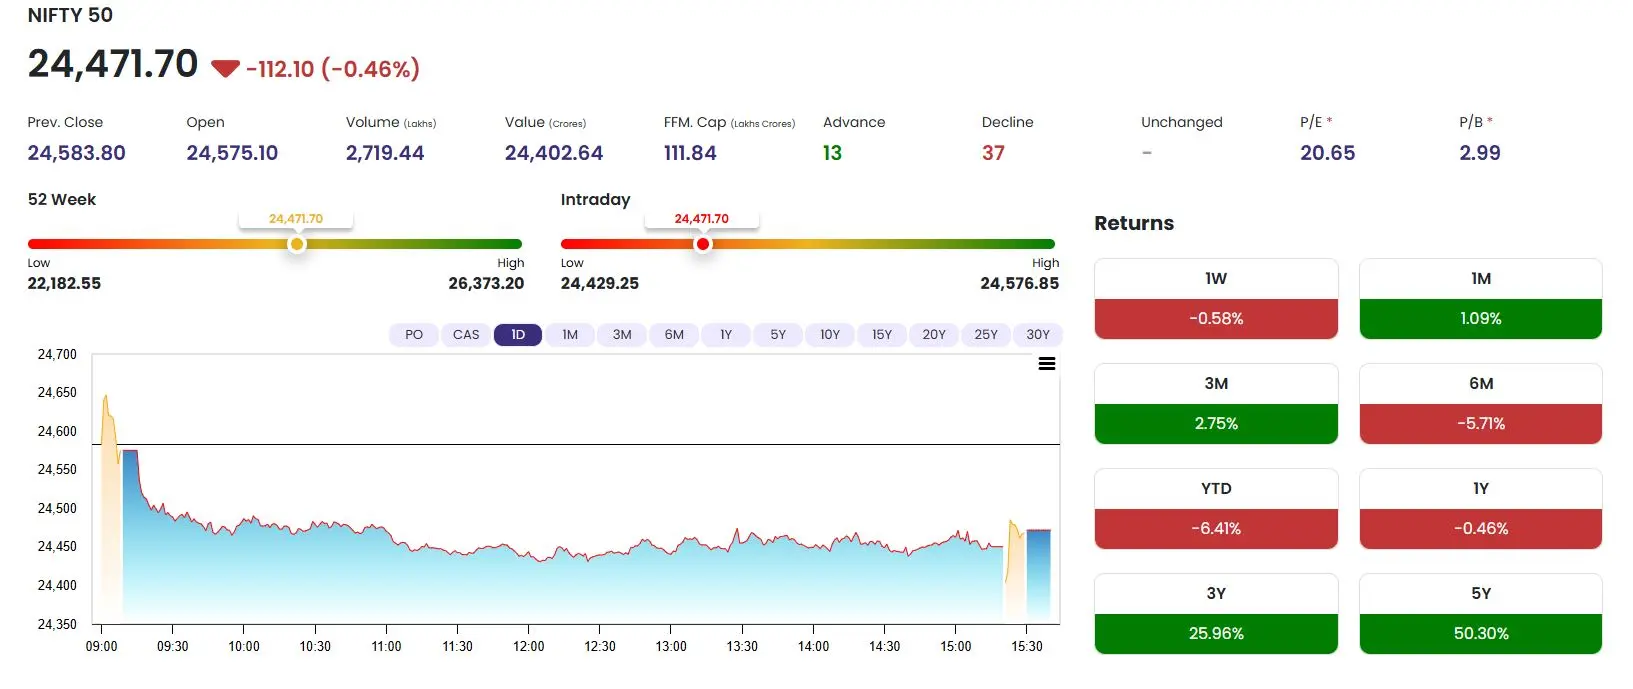Click the red down-triangle change indicator
Screen dimensions: 1633x689
click(x=225, y=69)
